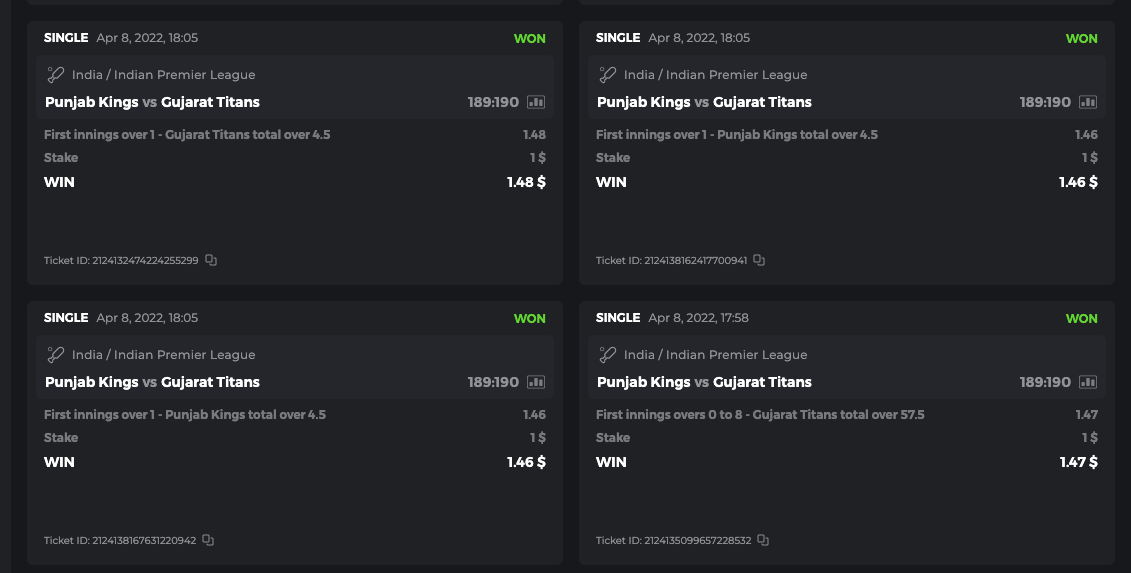1131x573 pixels.
Task: Click cricket icon on bet with ticket ending 700941
Action: point(608,75)
